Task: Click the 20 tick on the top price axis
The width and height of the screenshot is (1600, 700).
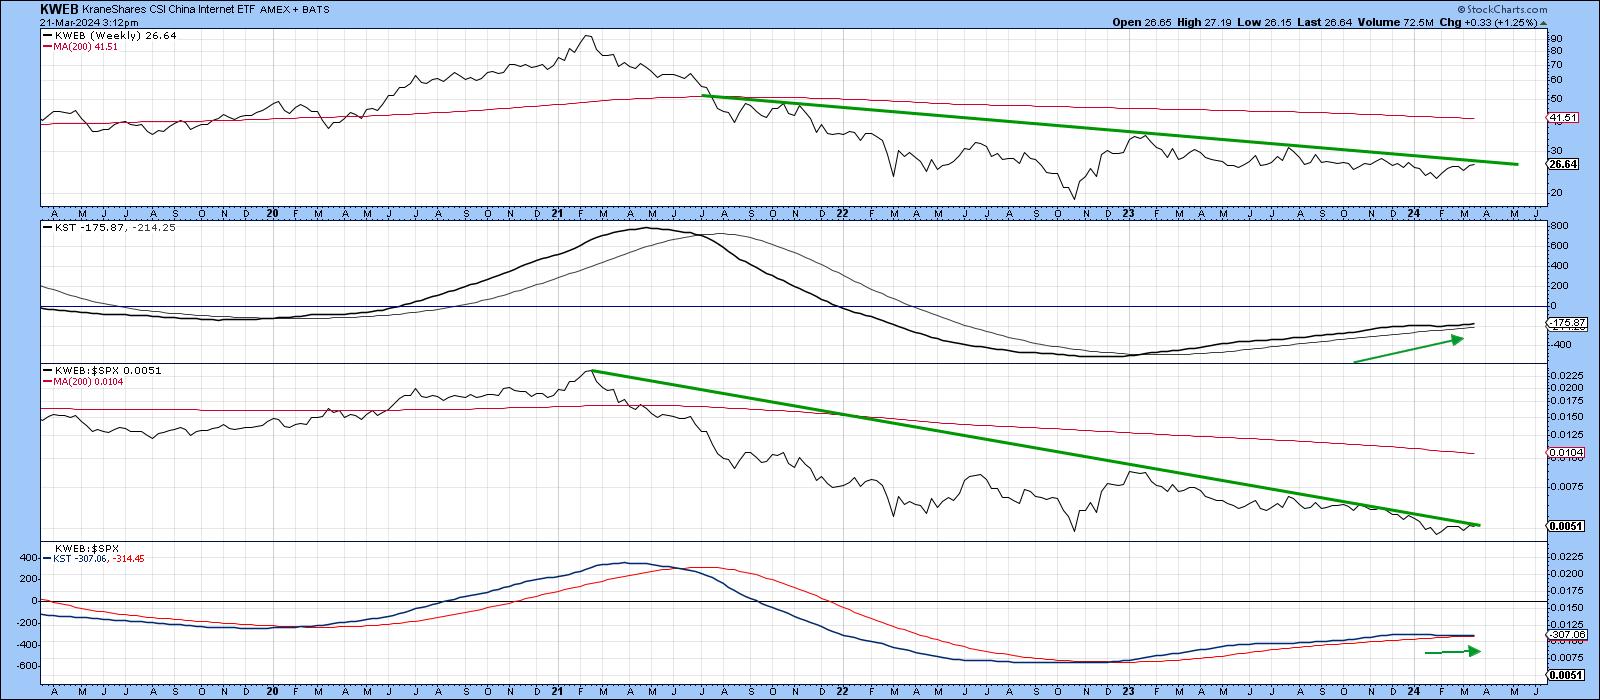Action: click(x=1555, y=193)
